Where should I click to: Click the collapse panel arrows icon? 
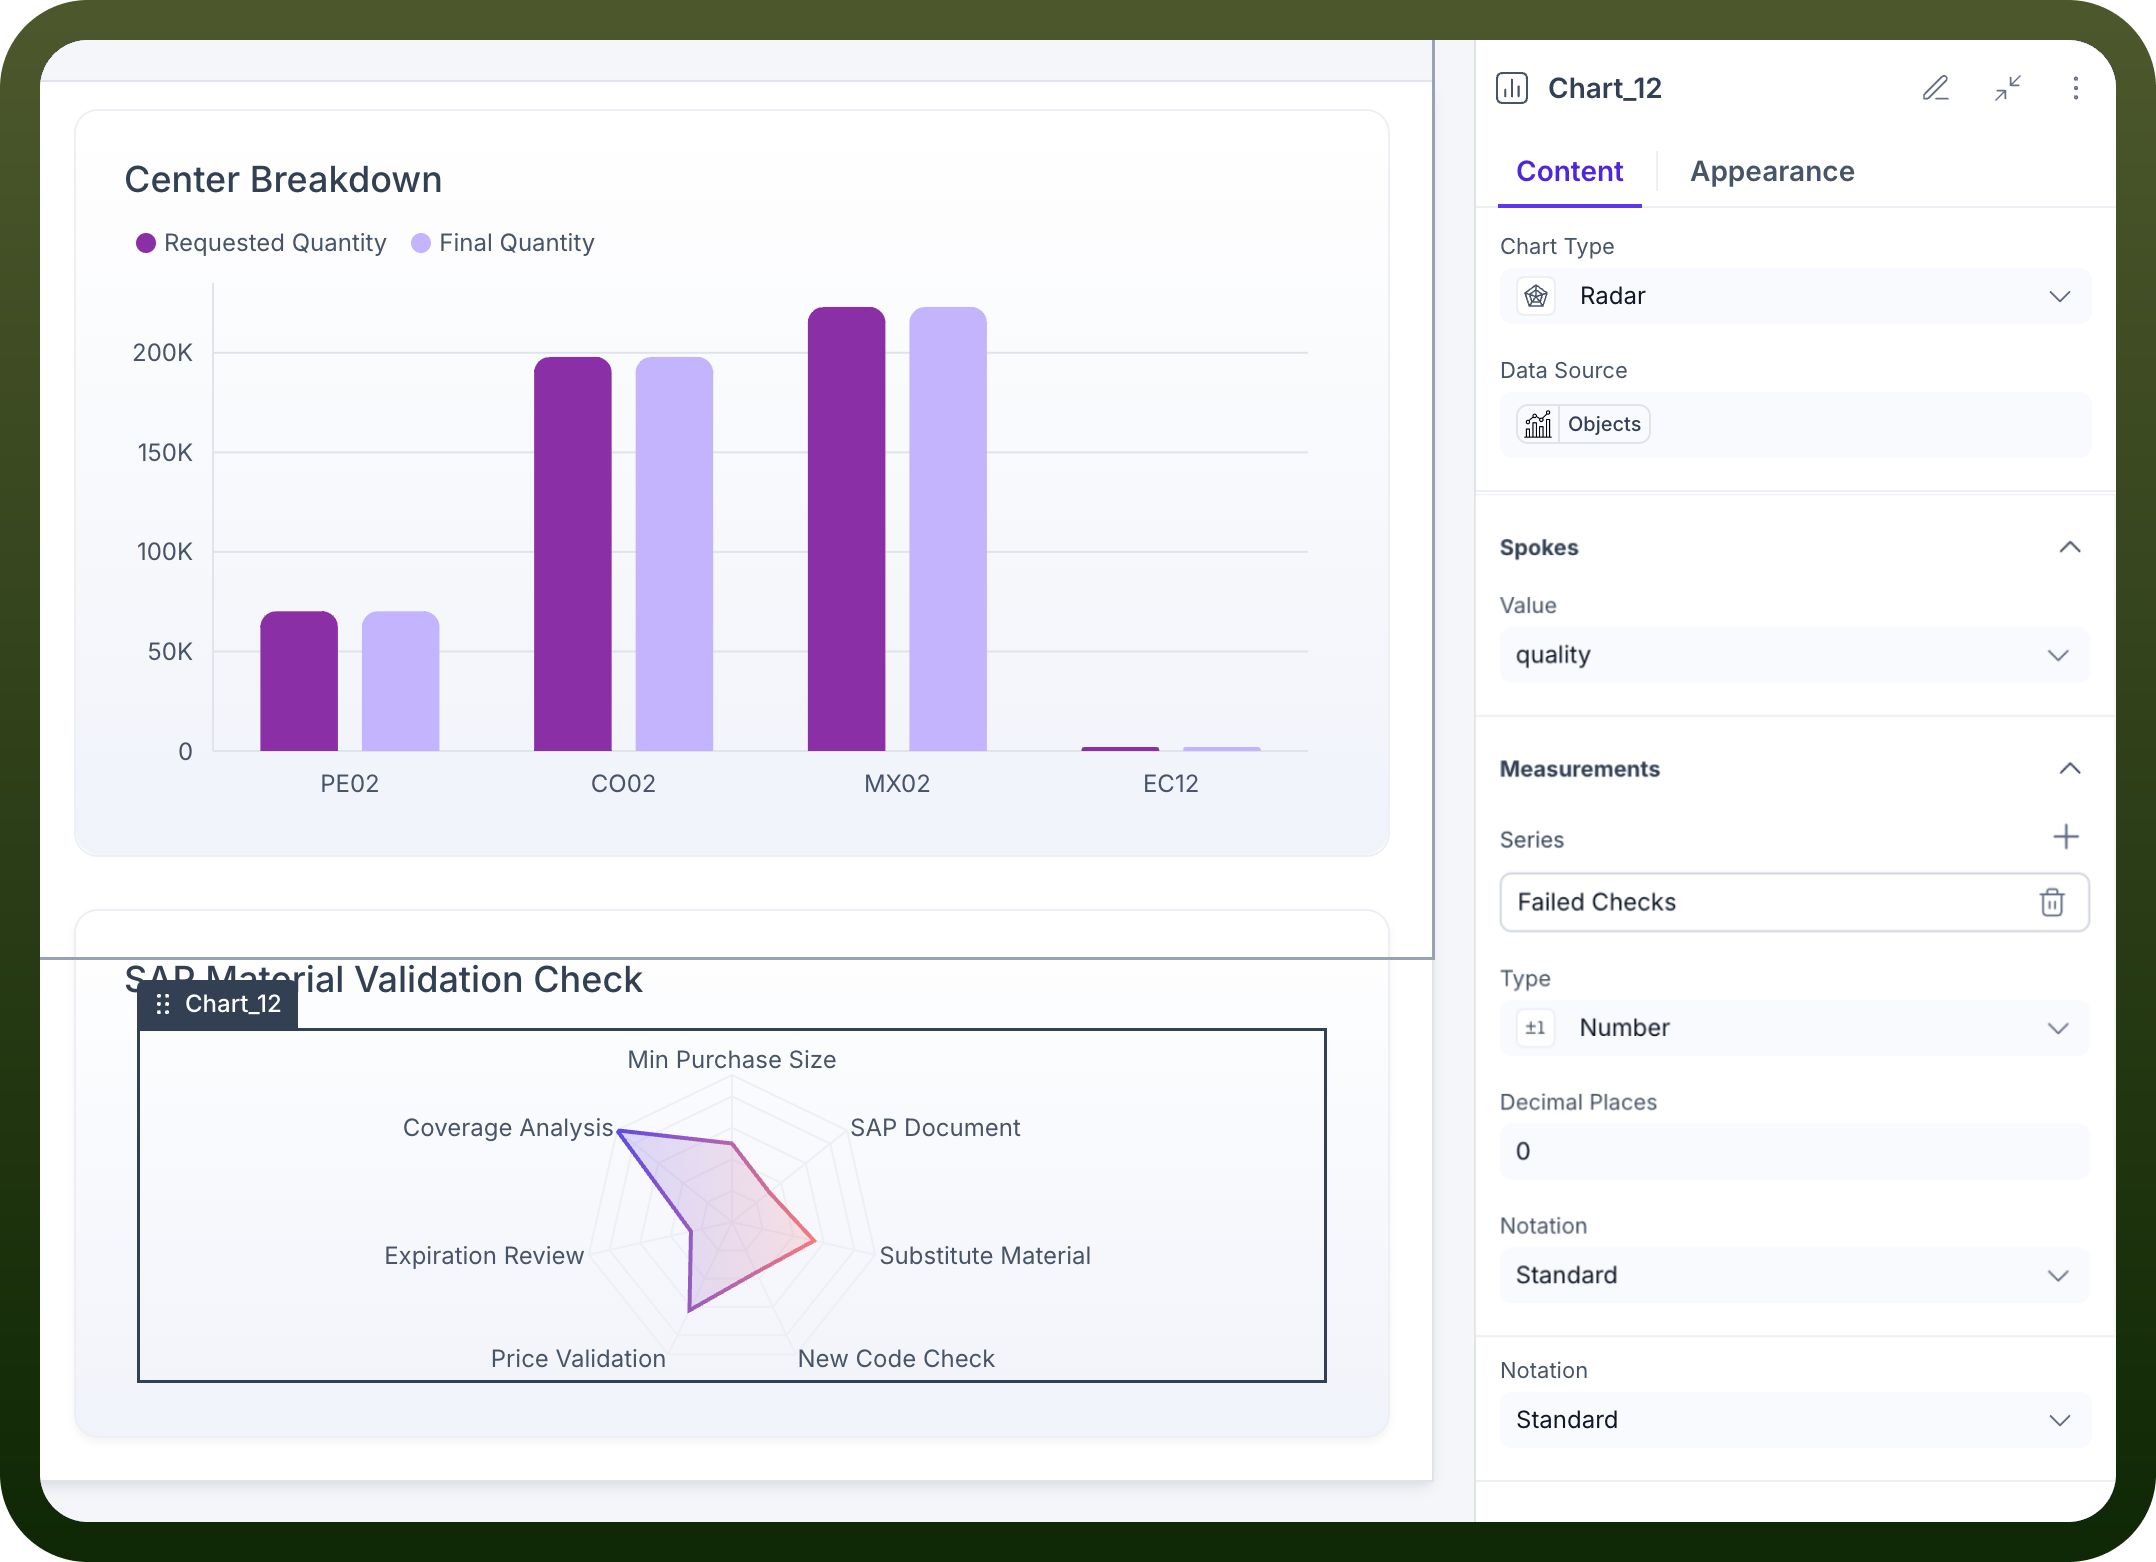[x=2008, y=88]
